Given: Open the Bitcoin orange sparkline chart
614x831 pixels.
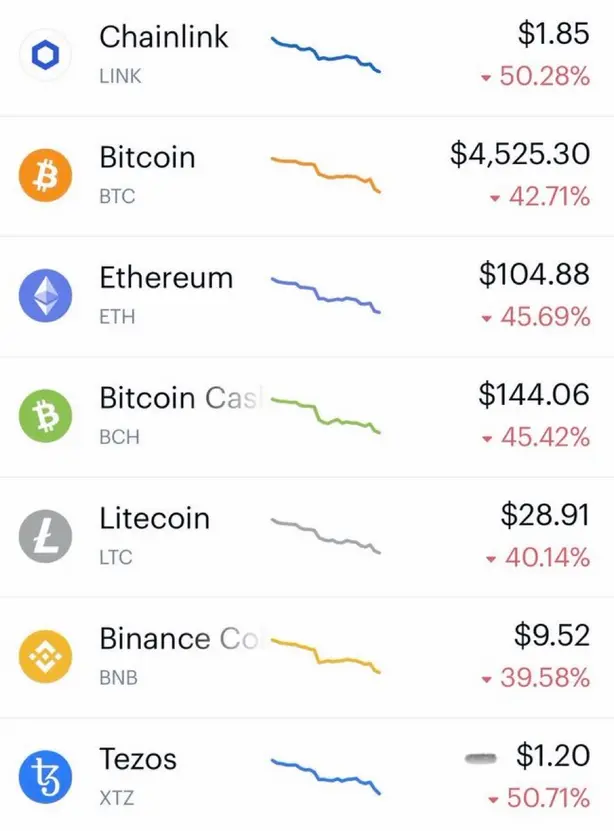Looking at the screenshot, I should click(326, 174).
